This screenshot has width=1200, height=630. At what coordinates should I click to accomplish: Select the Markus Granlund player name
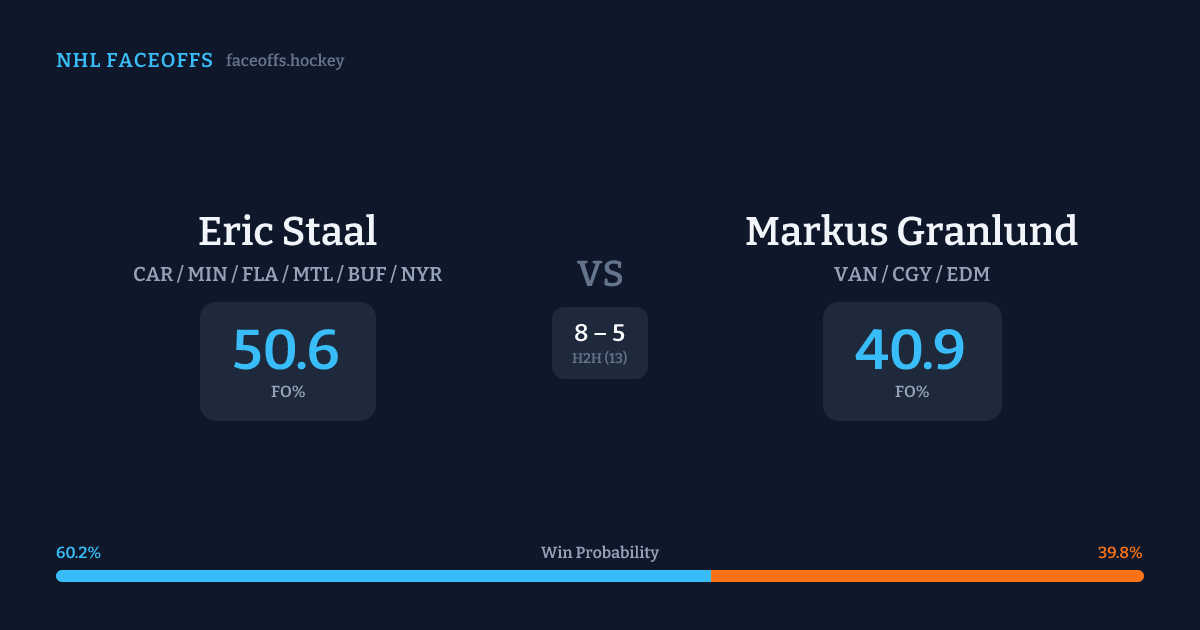coord(911,231)
